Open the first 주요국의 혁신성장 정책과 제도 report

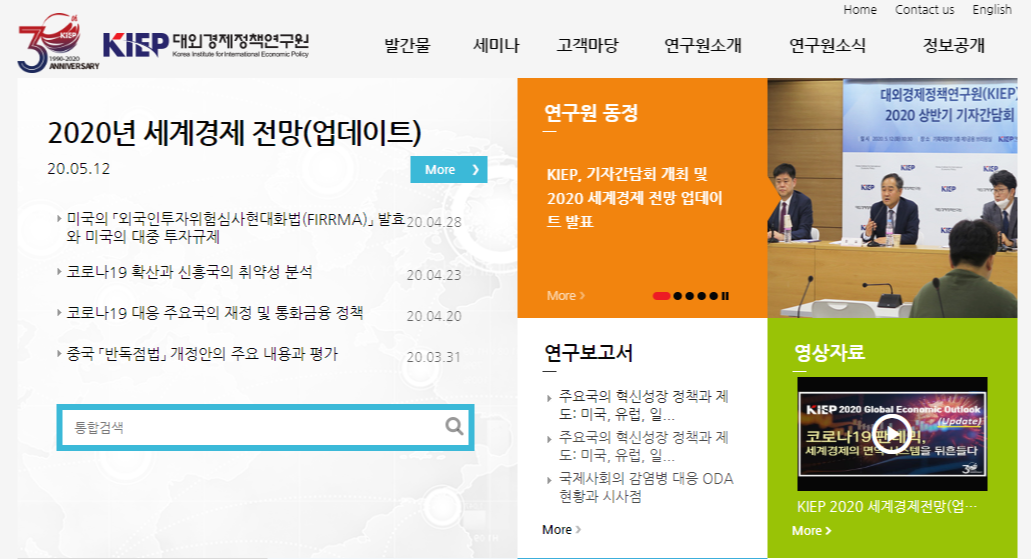[x=644, y=405]
